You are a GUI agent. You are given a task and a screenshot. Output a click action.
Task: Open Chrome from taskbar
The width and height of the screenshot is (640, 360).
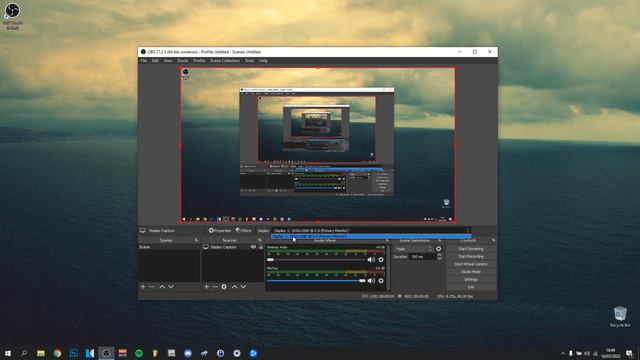point(57,353)
